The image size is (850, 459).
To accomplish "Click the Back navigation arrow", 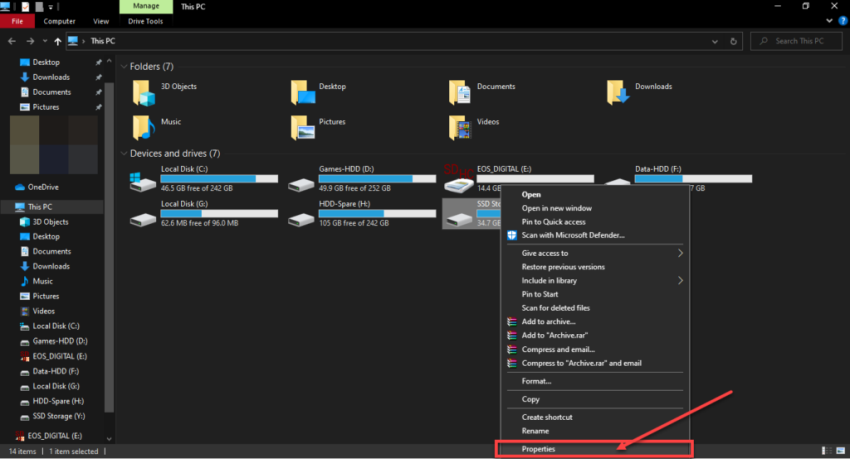I will [x=12, y=41].
